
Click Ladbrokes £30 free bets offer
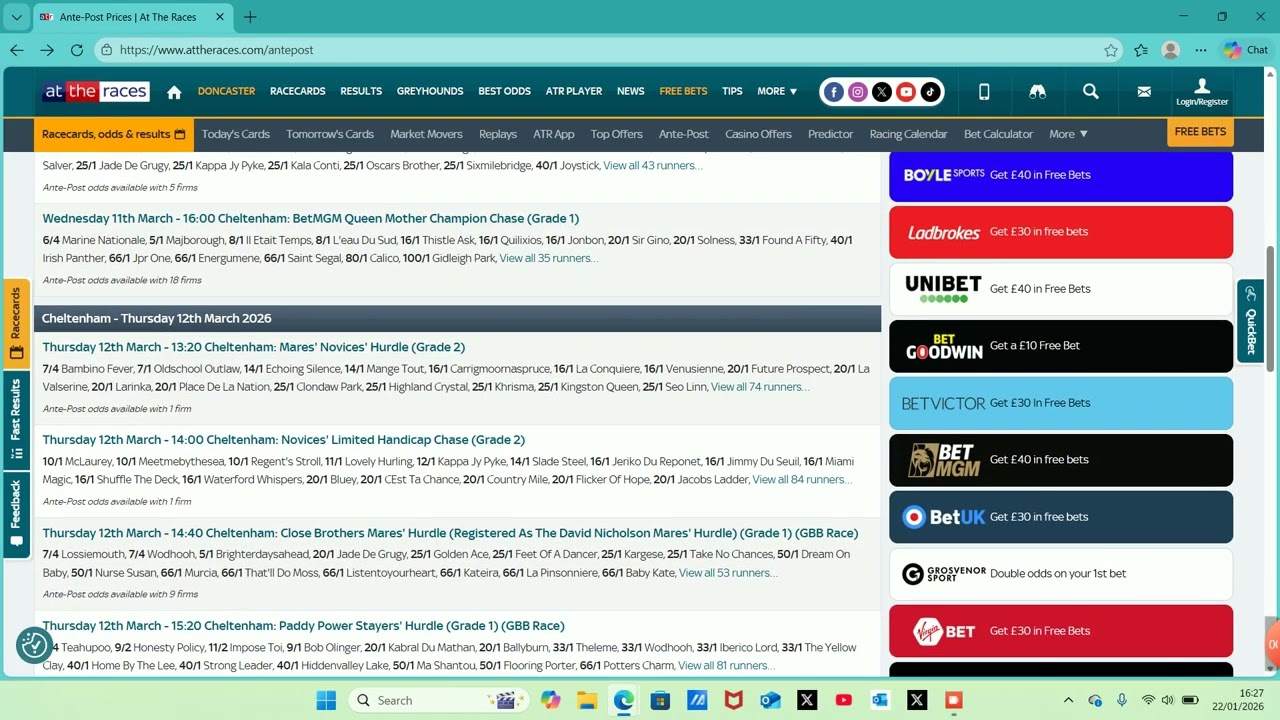[1061, 232]
